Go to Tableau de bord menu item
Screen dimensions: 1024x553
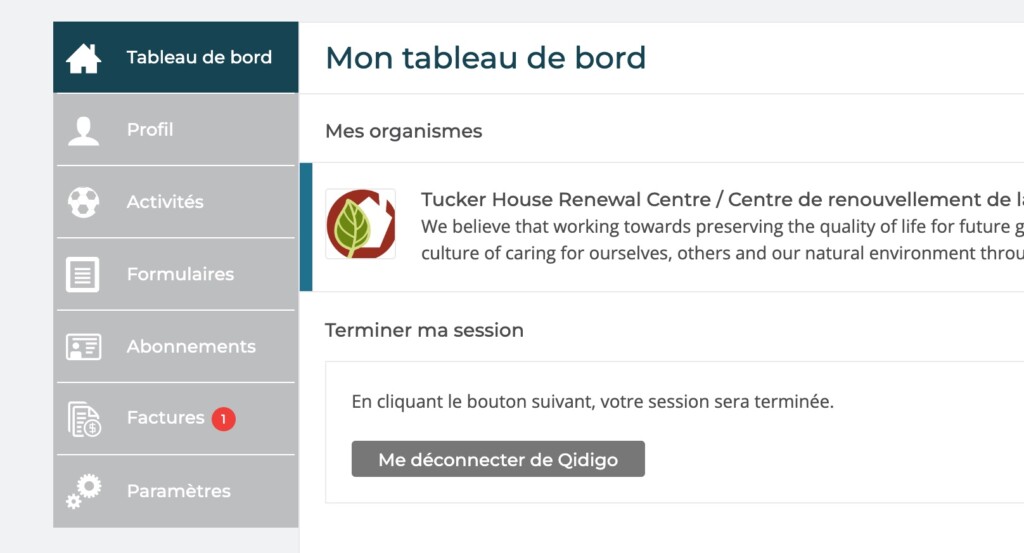[176, 57]
